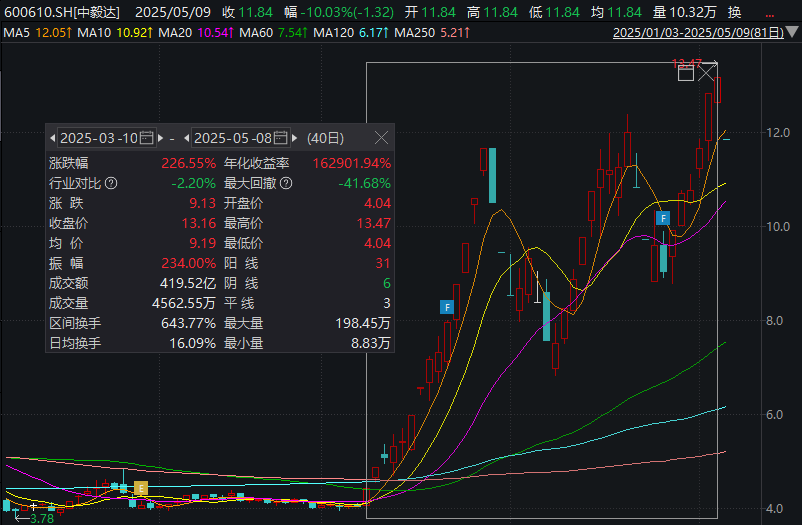The height and width of the screenshot is (525, 802).
Task: Step start date 2025-03-10 forward one day
Action: [x=161, y=138]
